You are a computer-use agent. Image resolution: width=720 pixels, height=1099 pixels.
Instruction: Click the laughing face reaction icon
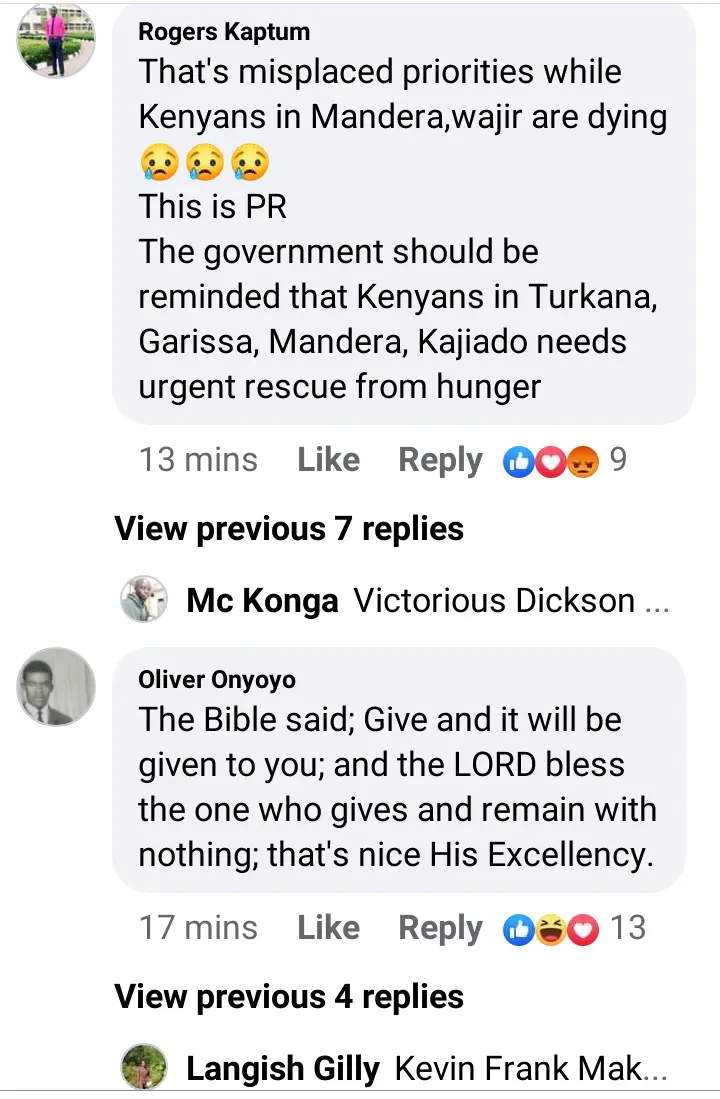point(551,929)
